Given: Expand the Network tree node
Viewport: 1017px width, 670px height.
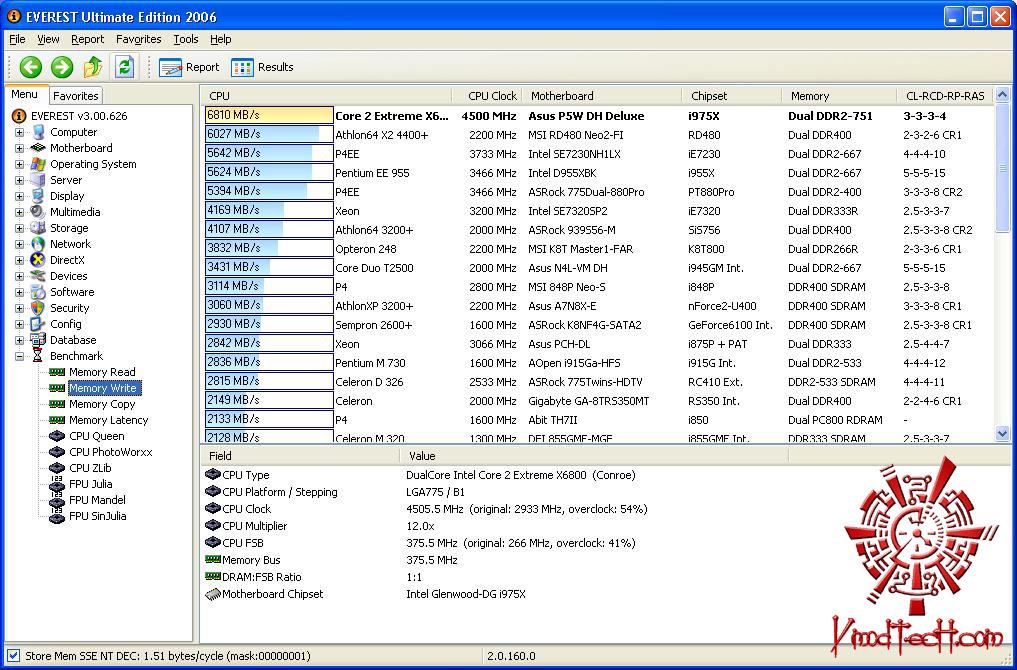Looking at the screenshot, I should point(19,244).
